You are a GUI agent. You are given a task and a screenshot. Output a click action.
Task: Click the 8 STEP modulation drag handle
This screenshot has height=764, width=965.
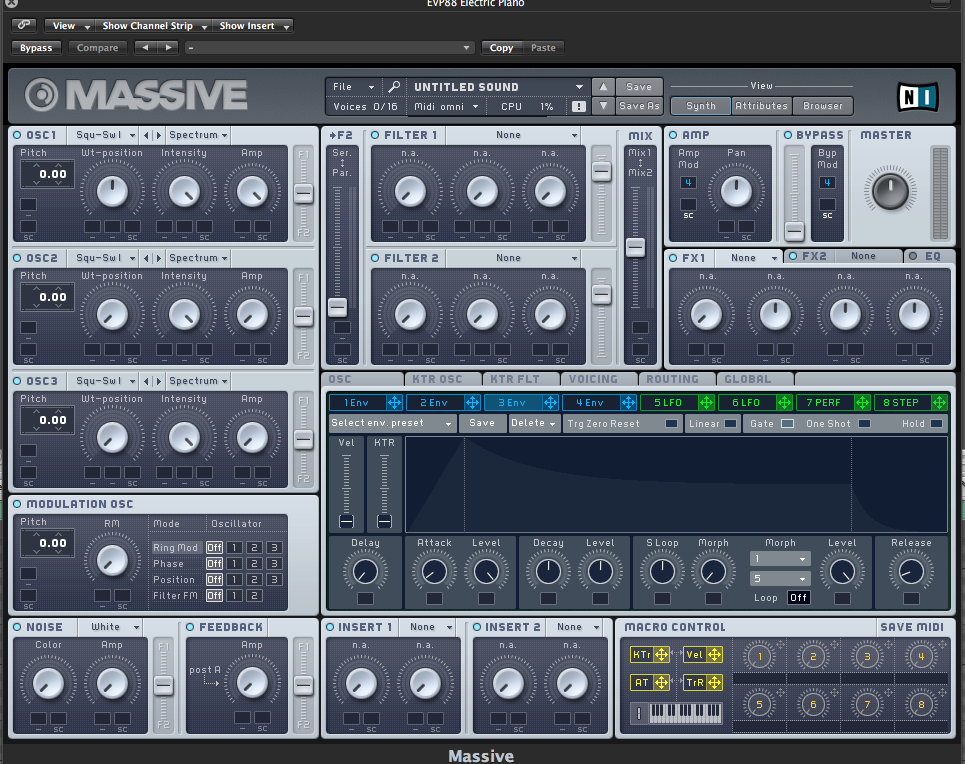coord(939,403)
